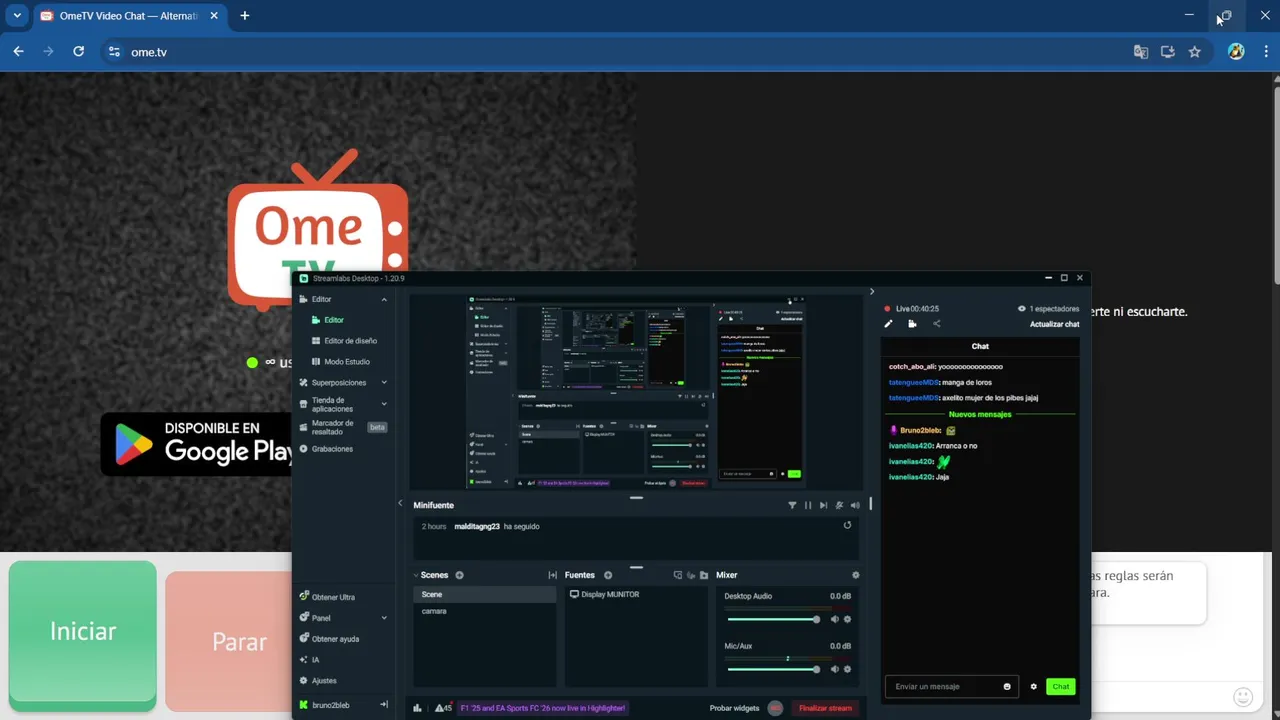Click Finalizar stream button
This screenshot has width=1280, height=720.
click(x=825, y=708)
